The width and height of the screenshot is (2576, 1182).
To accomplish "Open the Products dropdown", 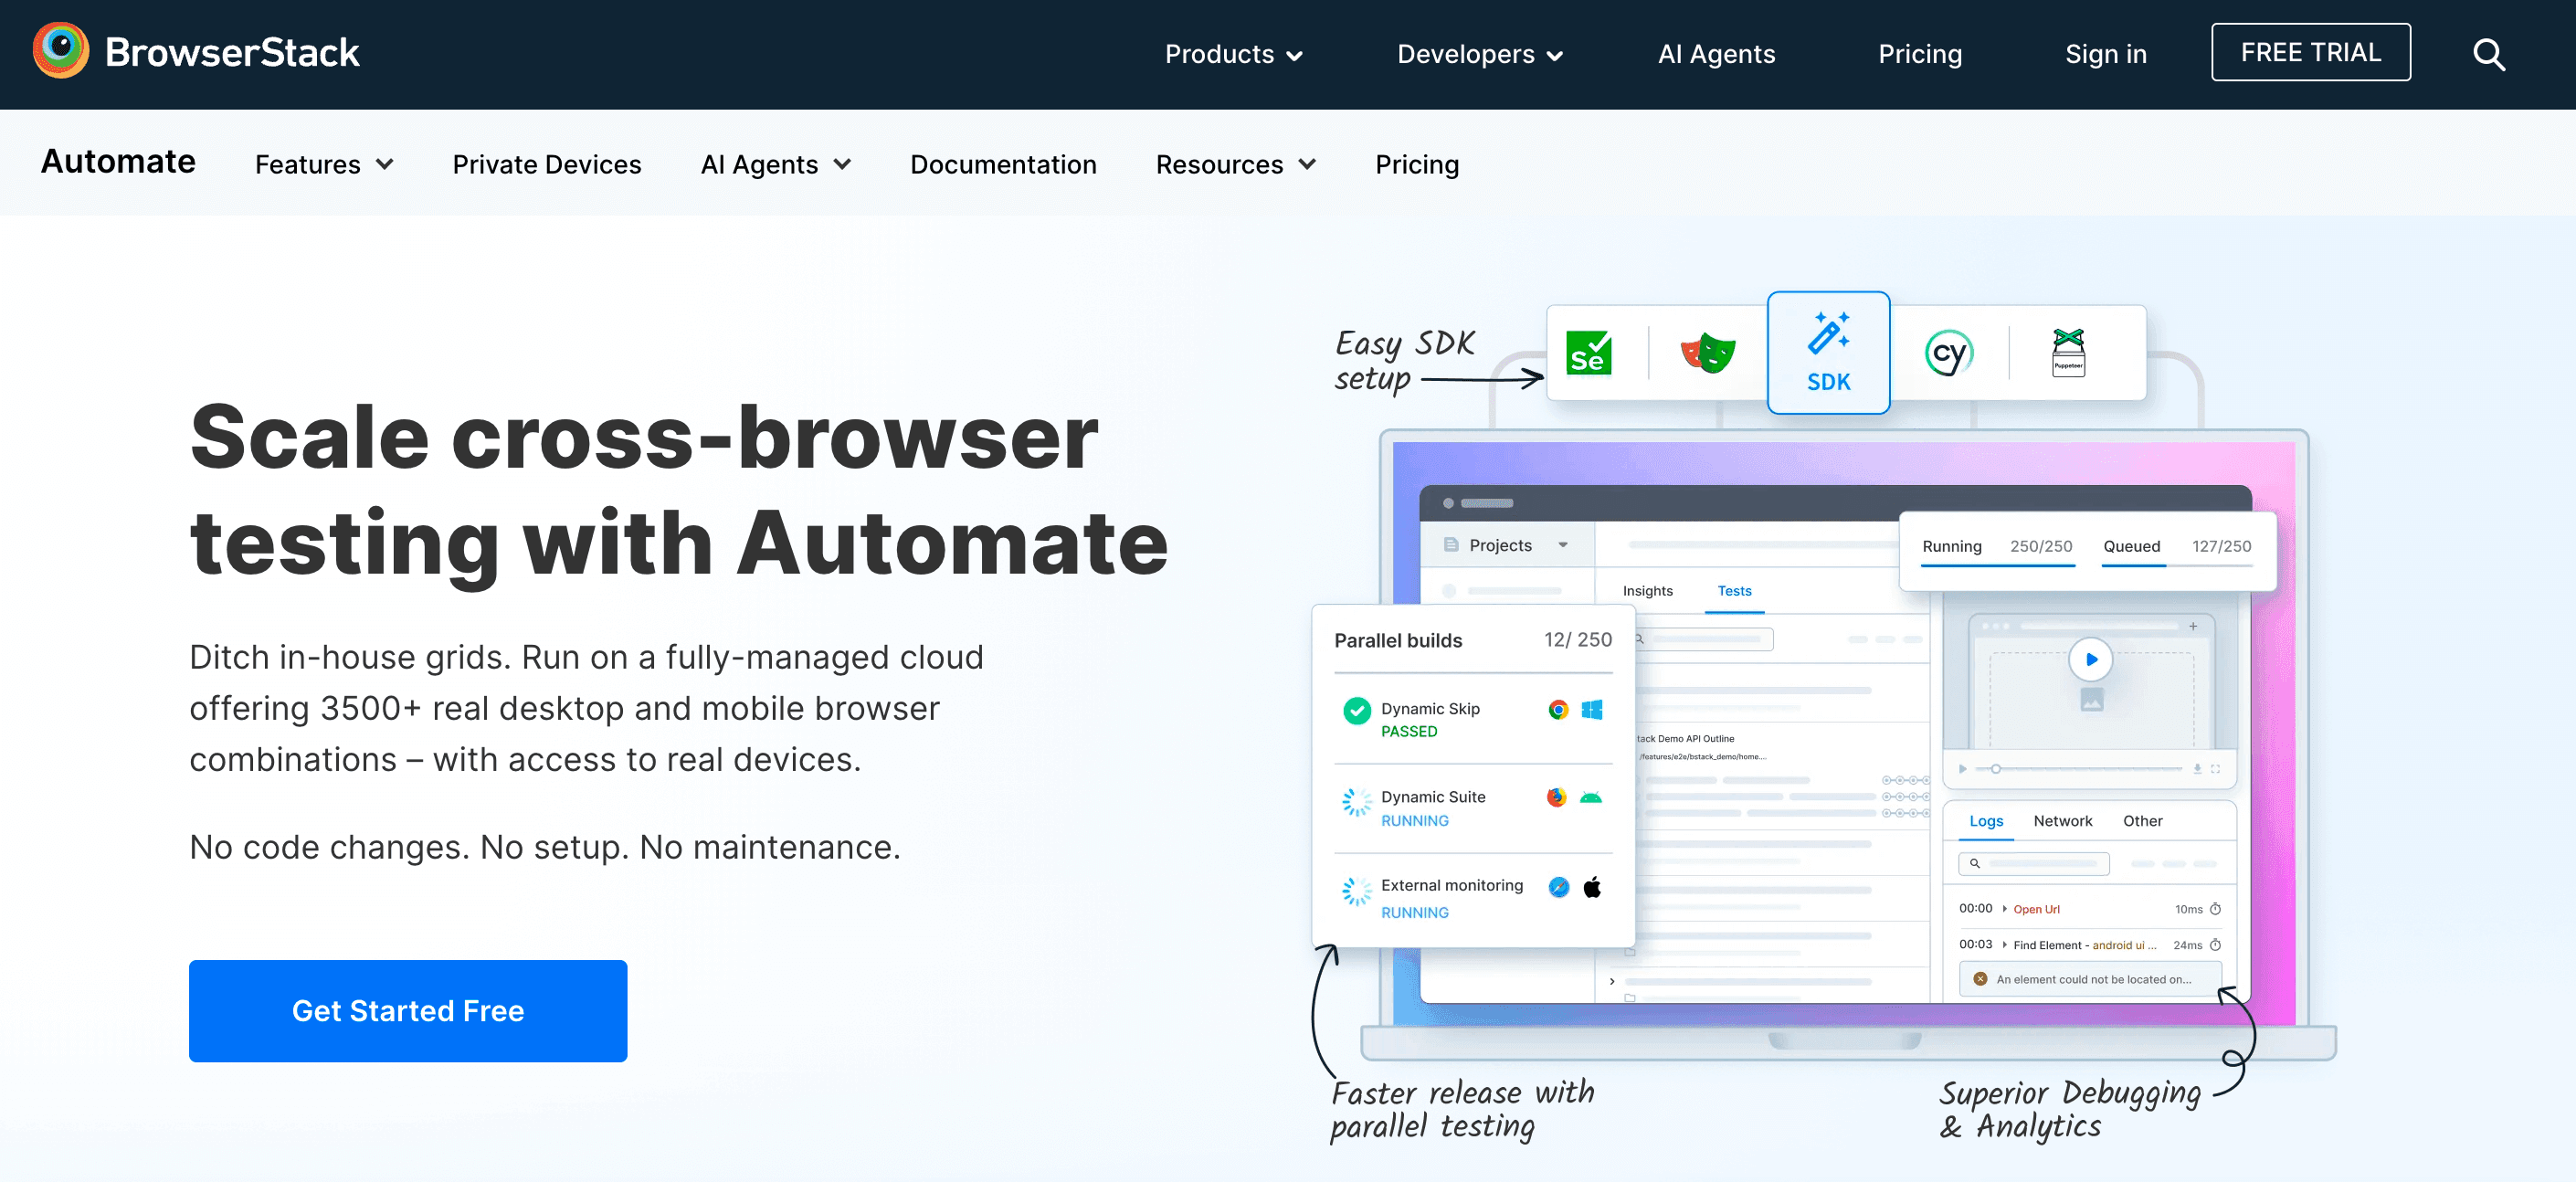I will [1232, 54].
